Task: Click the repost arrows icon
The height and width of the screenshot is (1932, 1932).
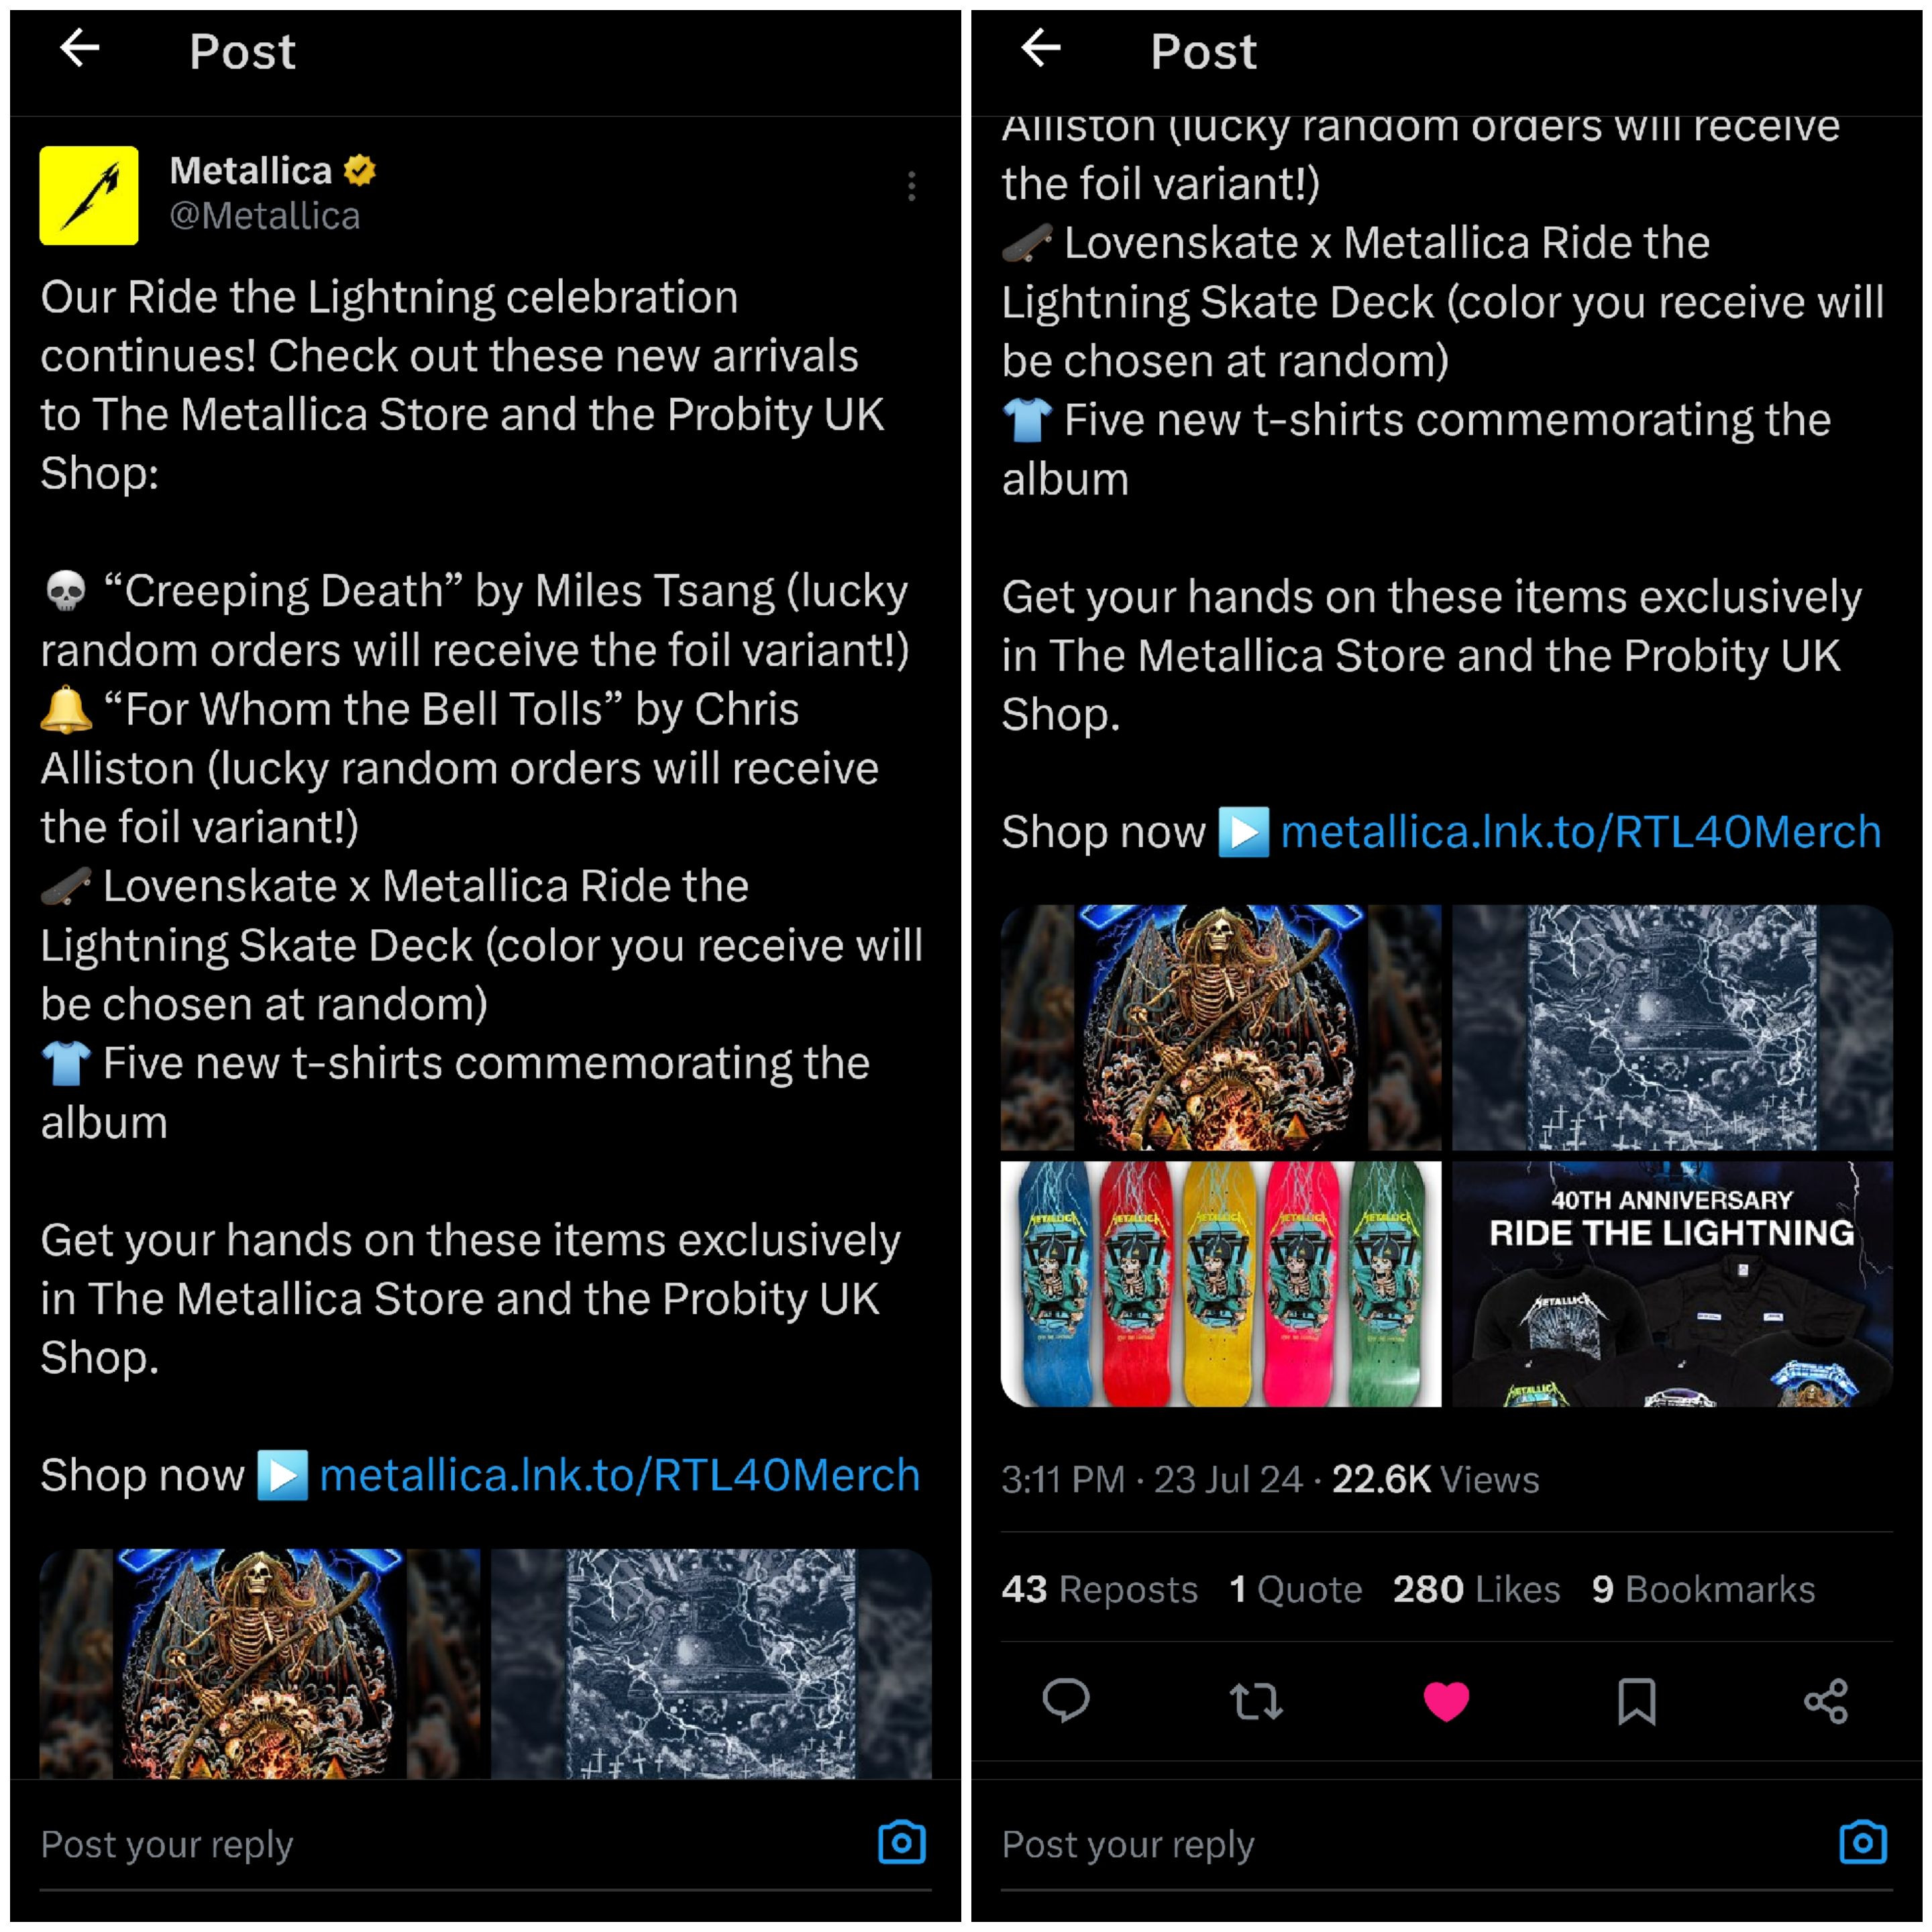Action: click(1256, 1701)
